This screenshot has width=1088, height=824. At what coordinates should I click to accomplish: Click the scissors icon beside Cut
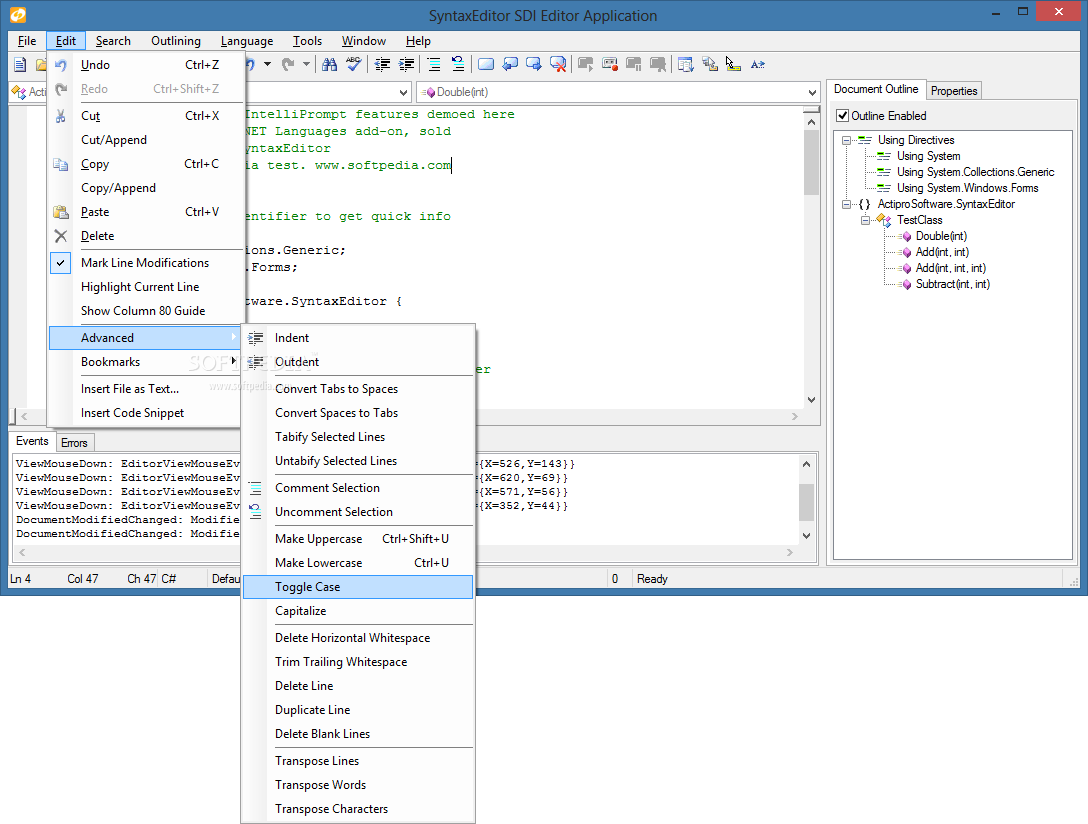click(x=61, y=116)
